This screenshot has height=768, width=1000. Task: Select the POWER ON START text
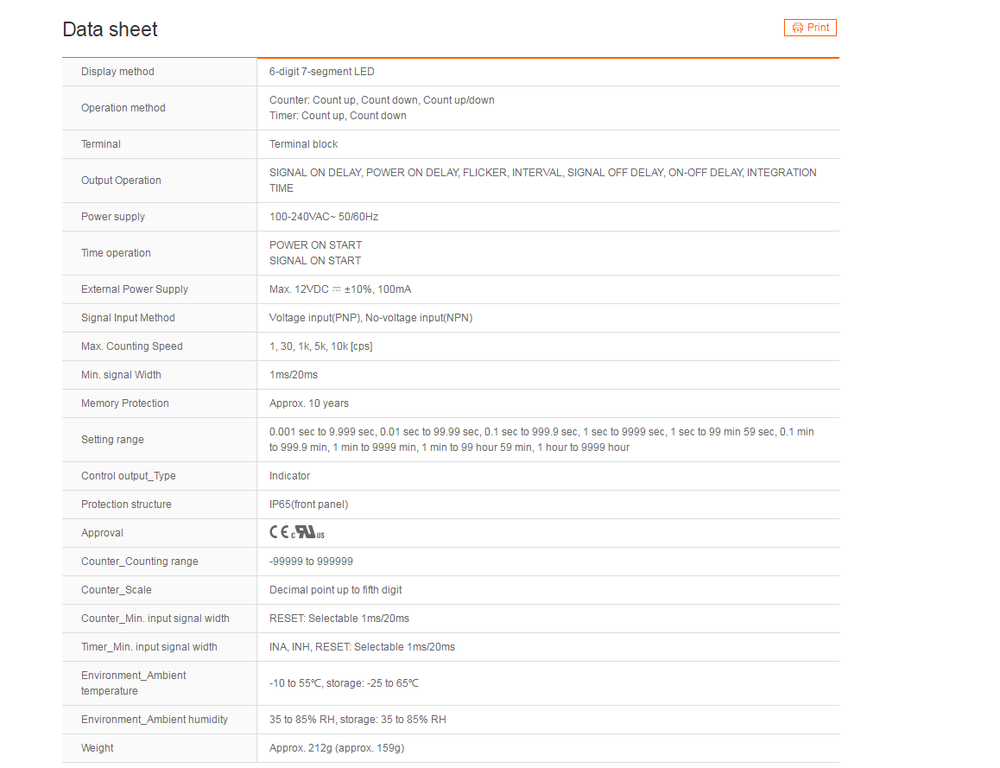click(x=316, y=245)
